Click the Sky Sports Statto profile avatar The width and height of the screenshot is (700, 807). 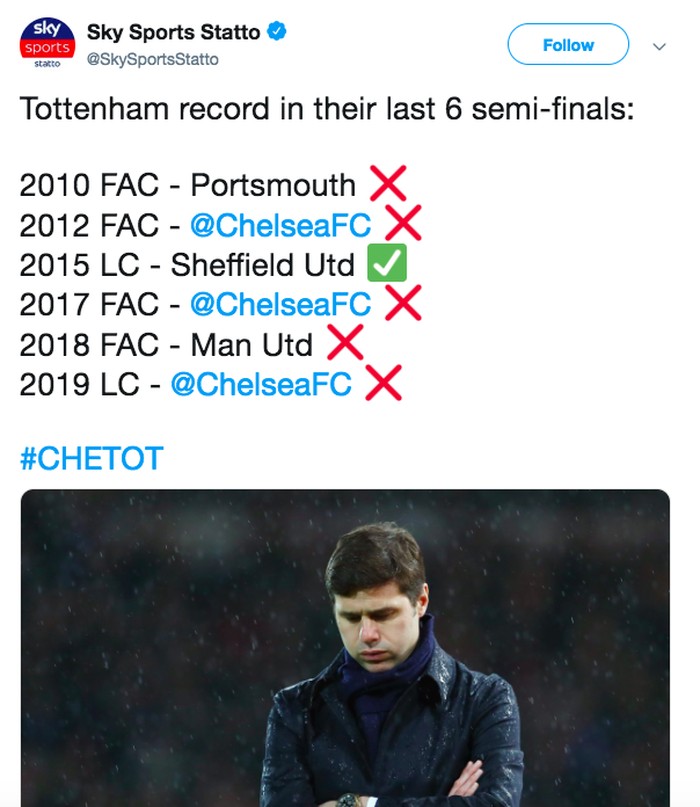tap(46, 44)
